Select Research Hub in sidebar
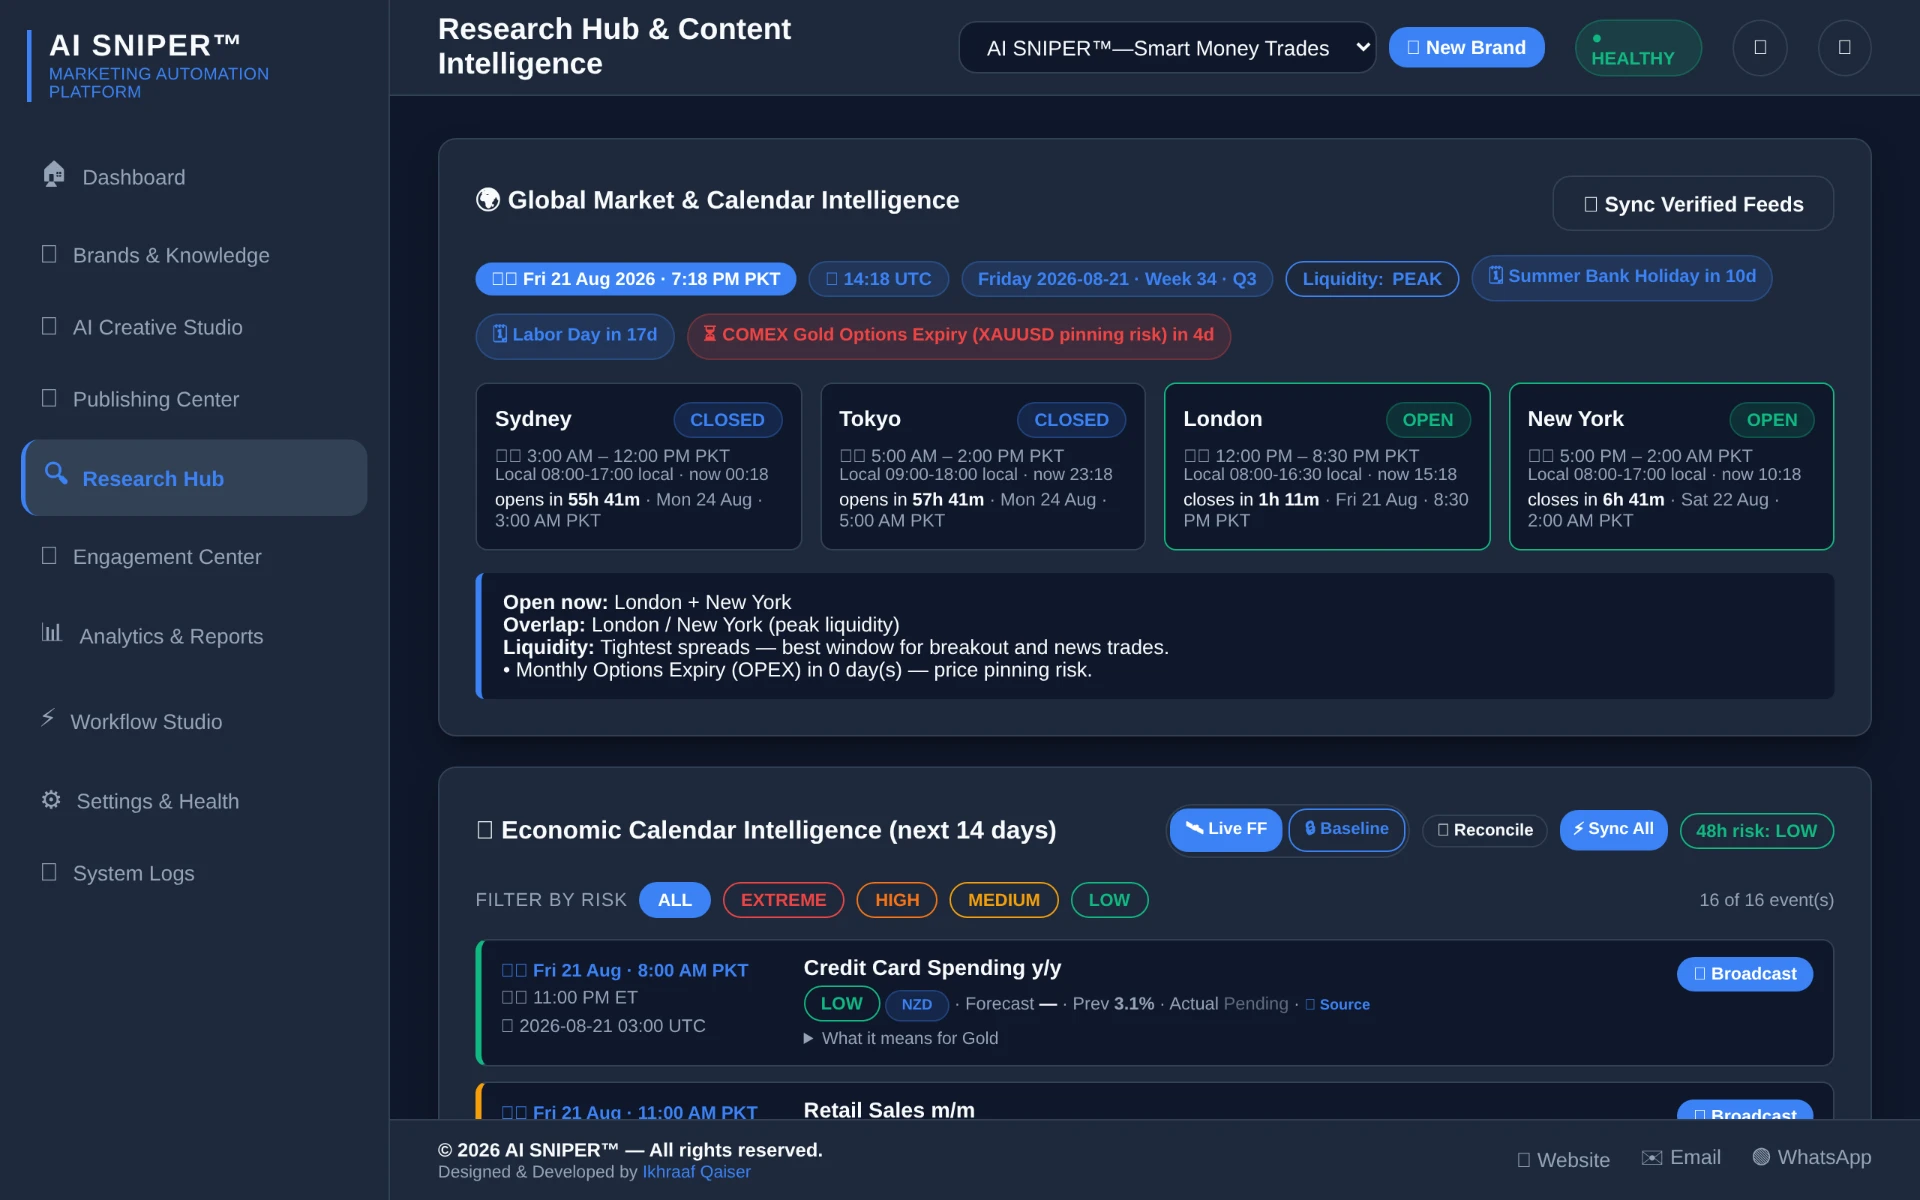 [194, 478]
